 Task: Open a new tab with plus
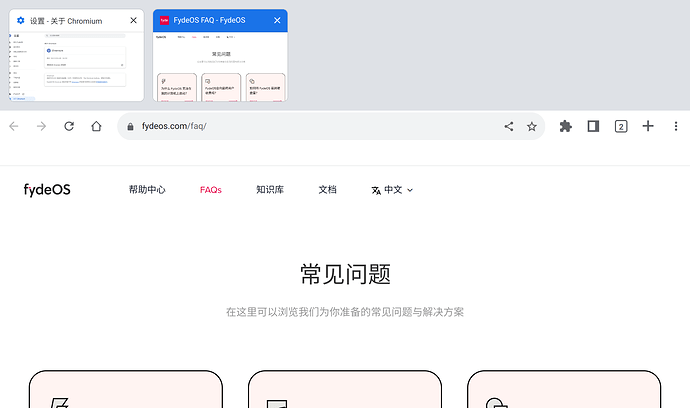[648, 126]
